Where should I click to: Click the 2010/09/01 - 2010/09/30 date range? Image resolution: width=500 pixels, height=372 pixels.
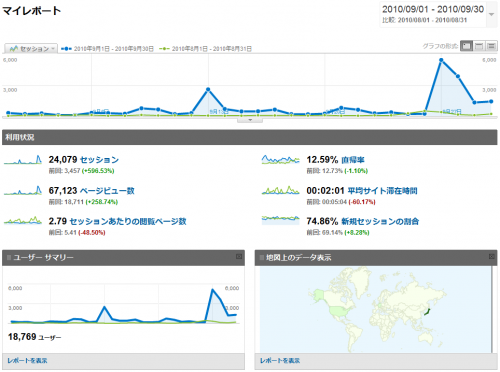pos(433,9)
